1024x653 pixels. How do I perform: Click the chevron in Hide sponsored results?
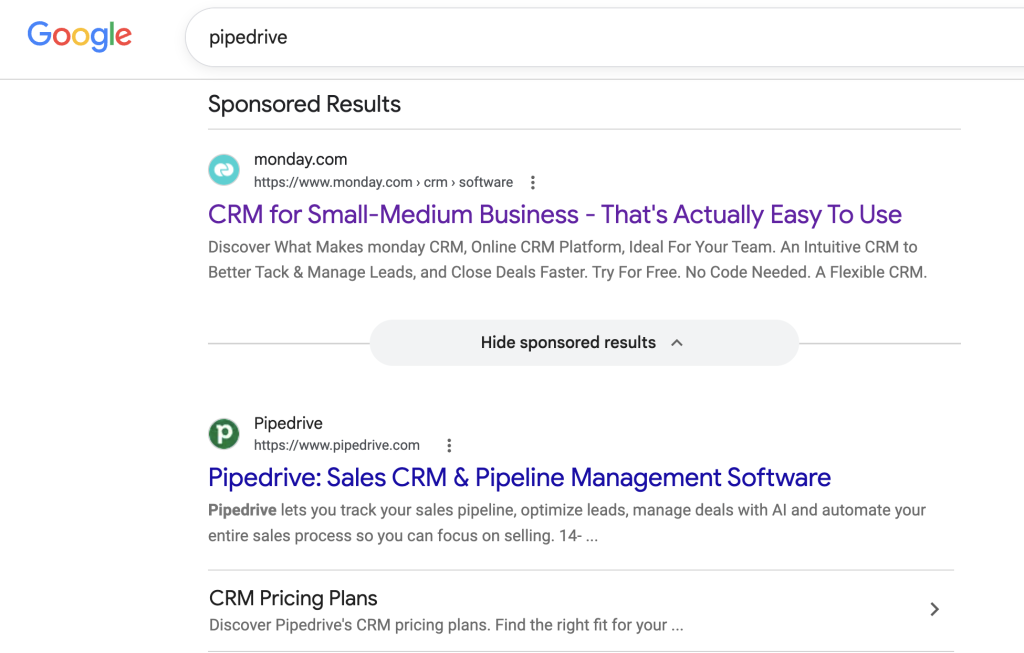click(677, 343)
